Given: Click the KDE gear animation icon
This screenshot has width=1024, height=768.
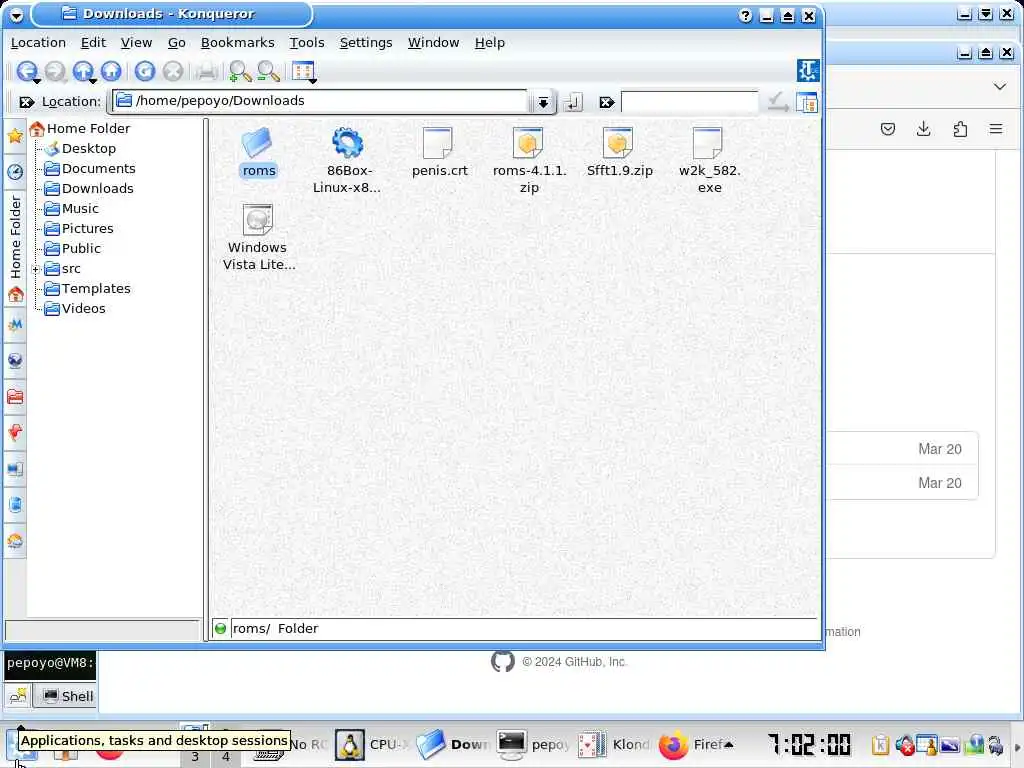Looking at the screenshot, I should (808, 70).
